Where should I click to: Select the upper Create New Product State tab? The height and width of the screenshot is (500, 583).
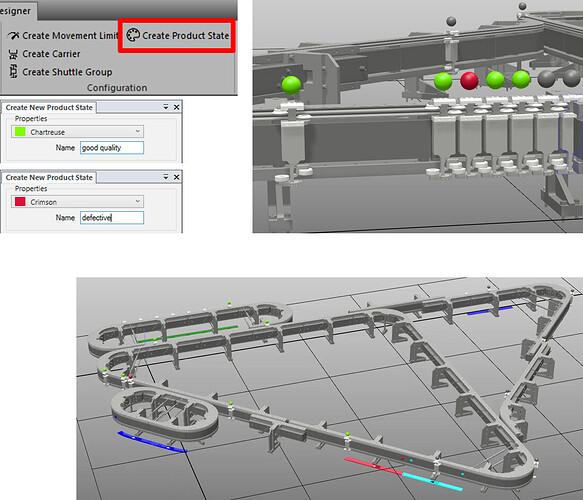click(49, 107)
